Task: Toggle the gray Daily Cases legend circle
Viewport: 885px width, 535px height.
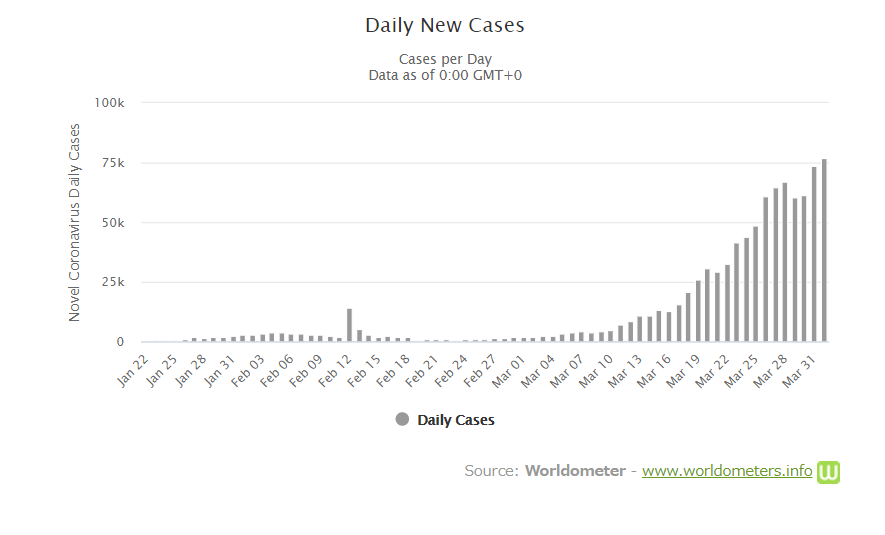Action: click(x=402, y=420)
